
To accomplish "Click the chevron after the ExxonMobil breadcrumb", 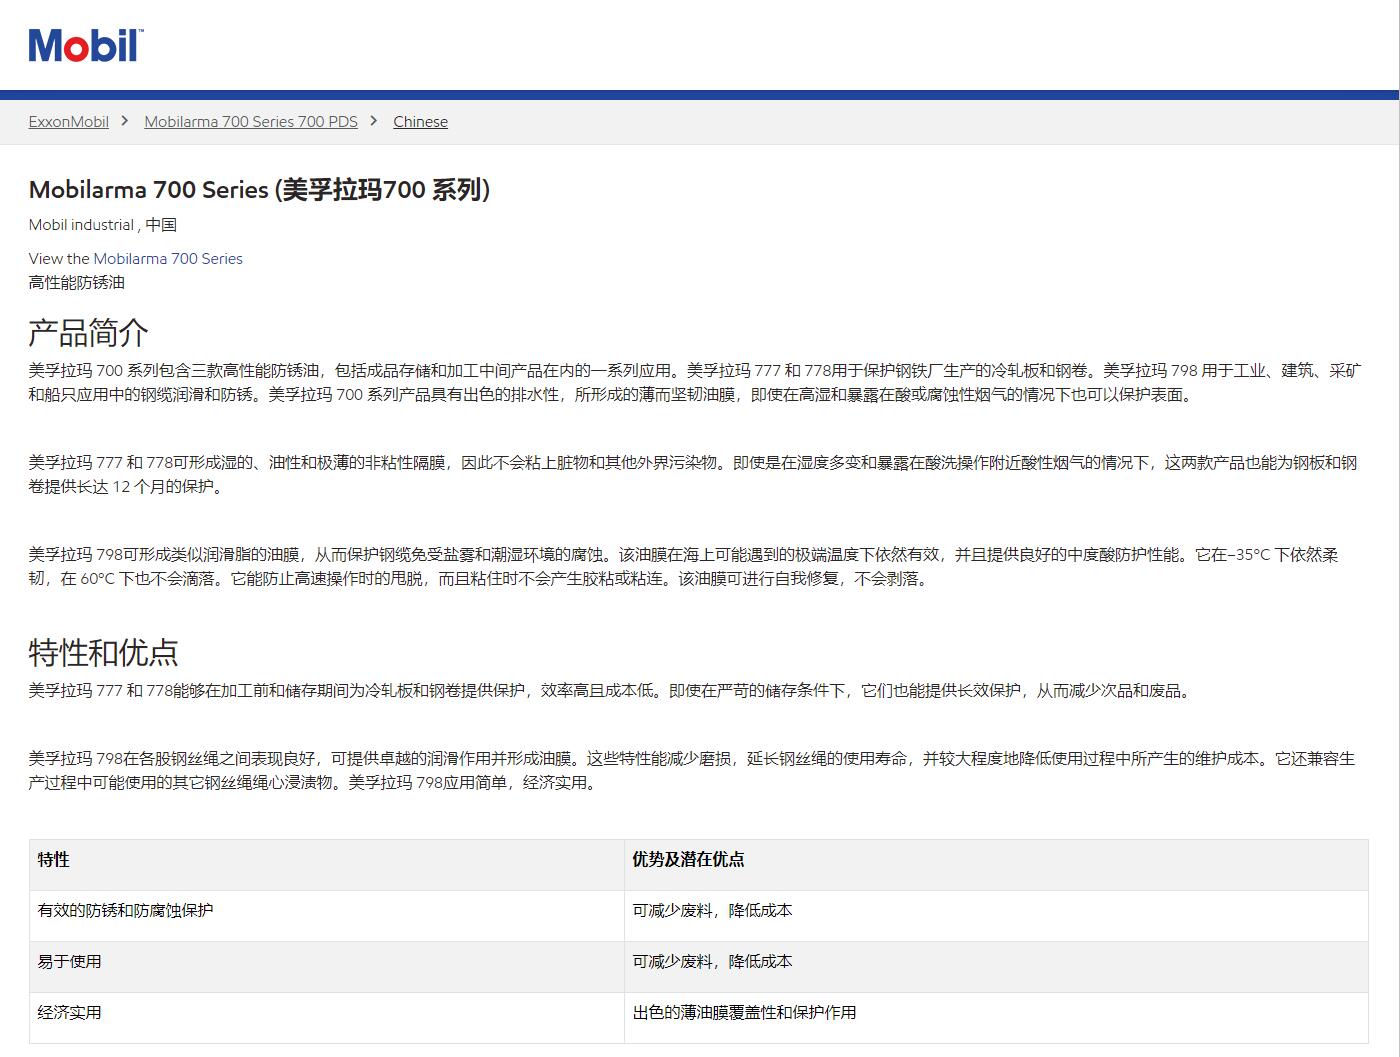I will [x=125, y=121].
